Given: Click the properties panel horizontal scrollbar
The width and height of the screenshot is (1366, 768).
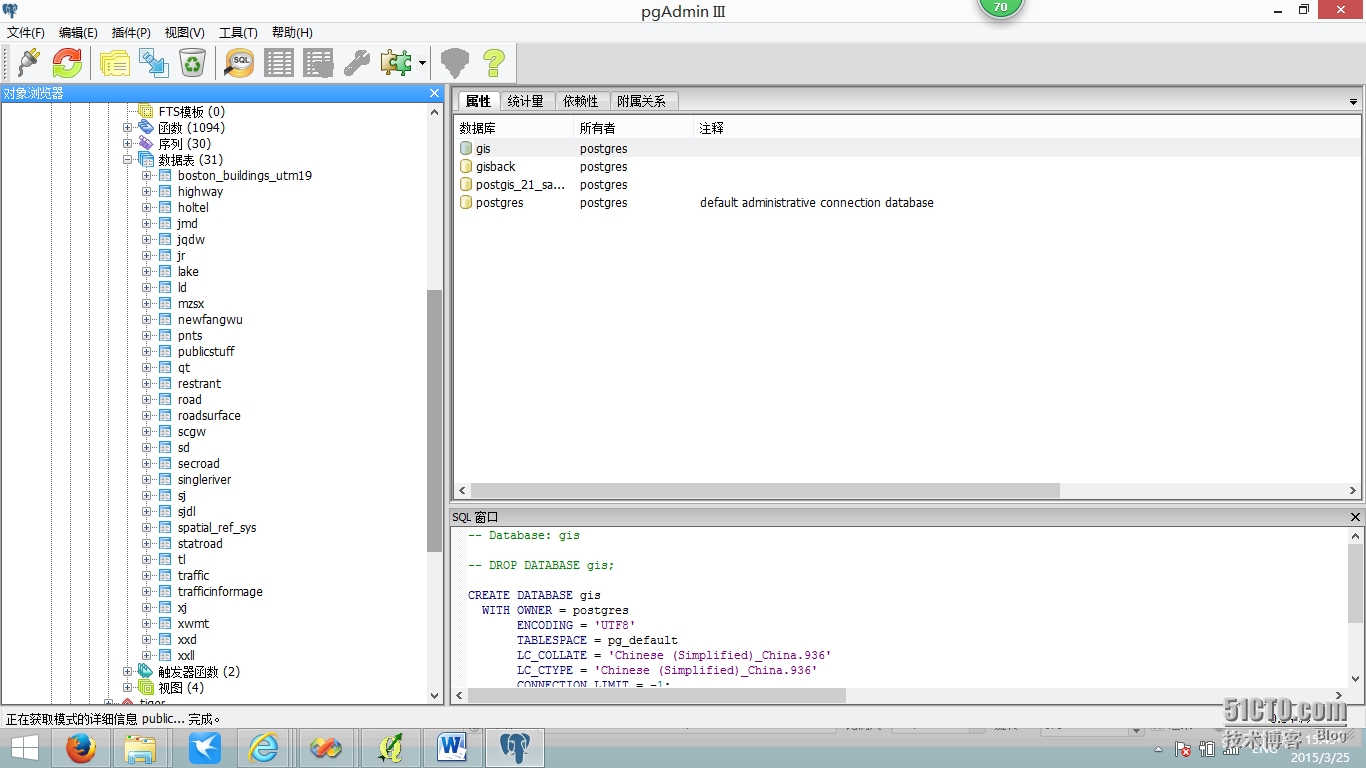Looking at the screenshot, I should [765, 491].
